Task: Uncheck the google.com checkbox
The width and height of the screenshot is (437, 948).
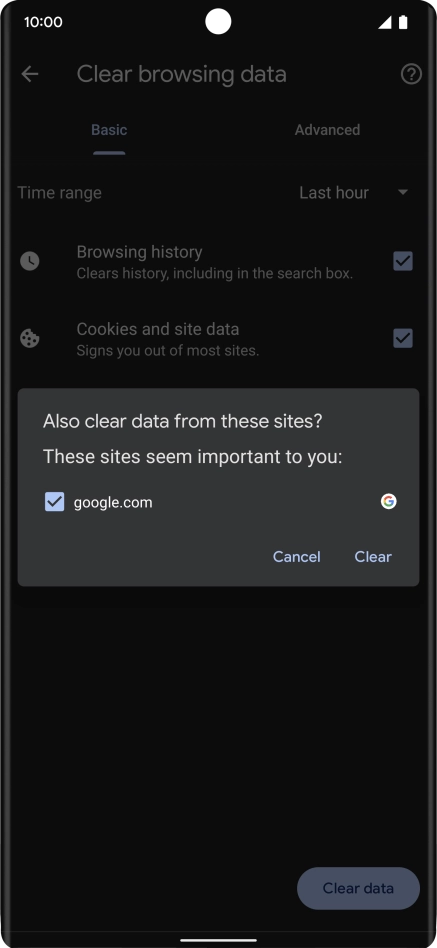Action: pos(54,502)
